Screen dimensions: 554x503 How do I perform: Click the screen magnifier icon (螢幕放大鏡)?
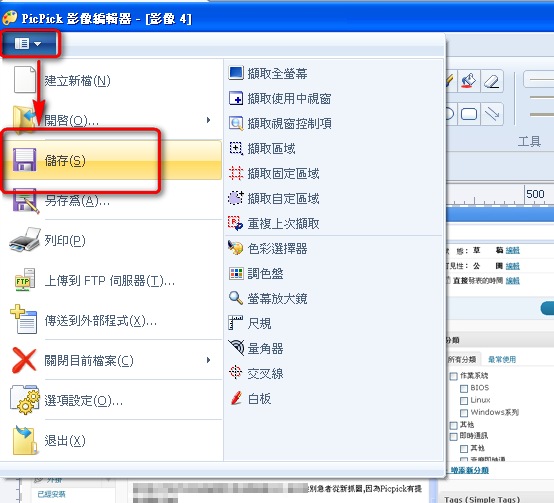point(236,298)
